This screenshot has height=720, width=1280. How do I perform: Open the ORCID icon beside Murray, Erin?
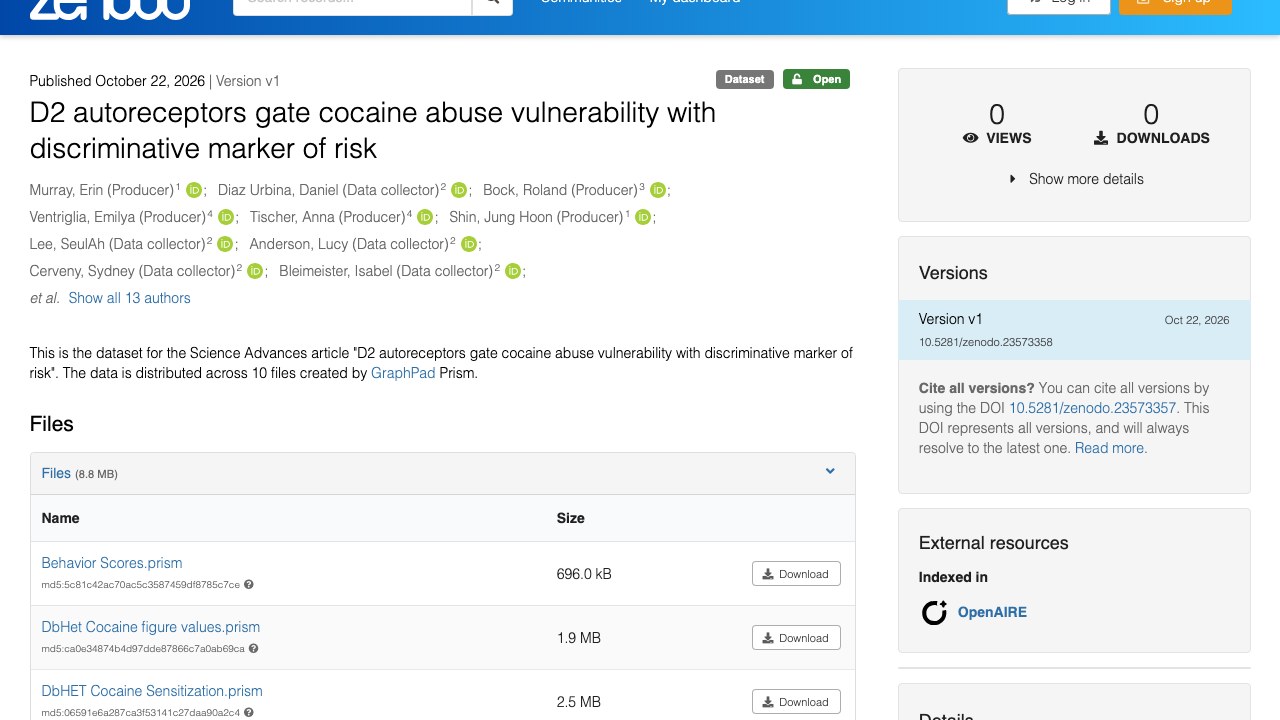pyautogui.click(x=195, y=190)
